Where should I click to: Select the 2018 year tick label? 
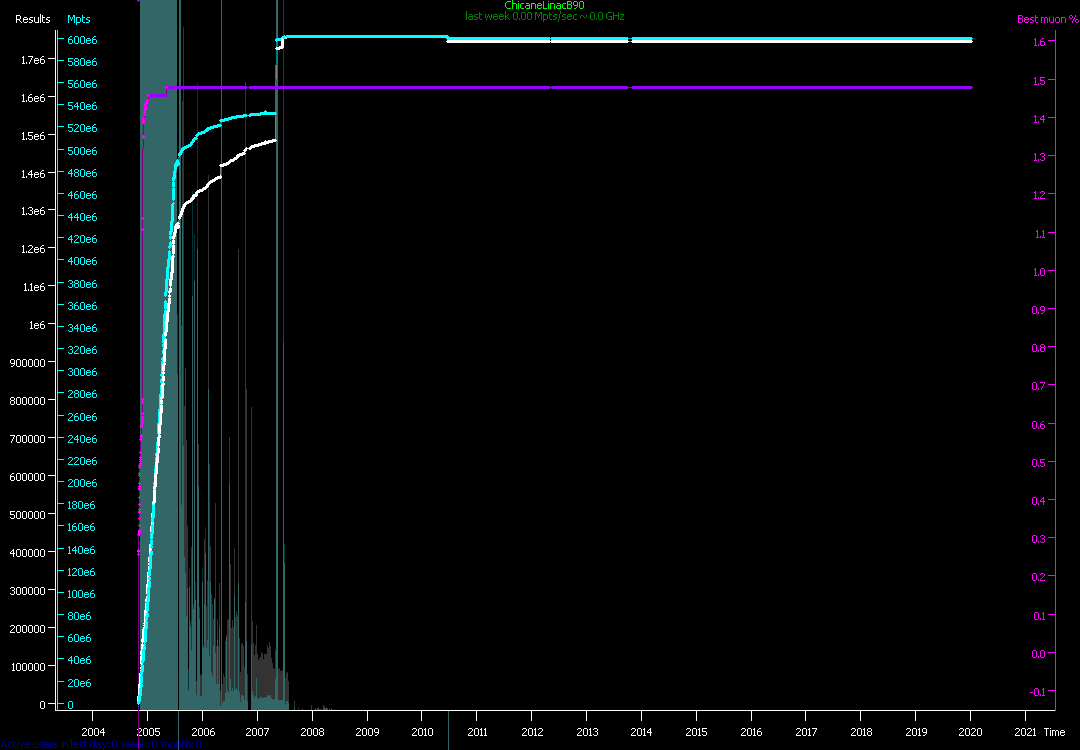(x=861, y=732)
